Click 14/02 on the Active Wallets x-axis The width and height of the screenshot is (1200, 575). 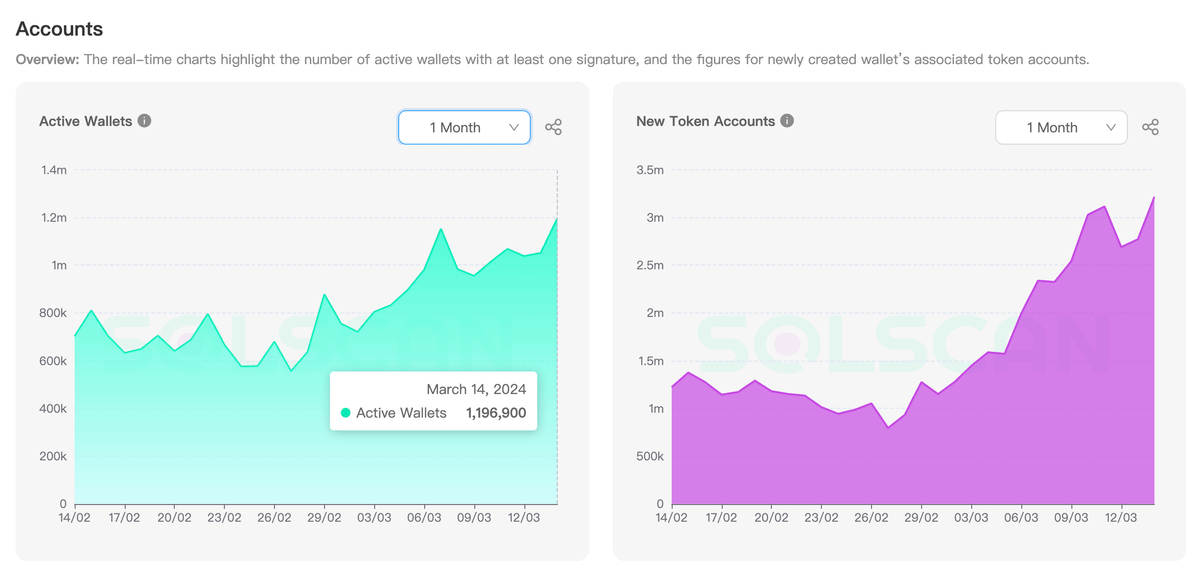coord(75,518)
